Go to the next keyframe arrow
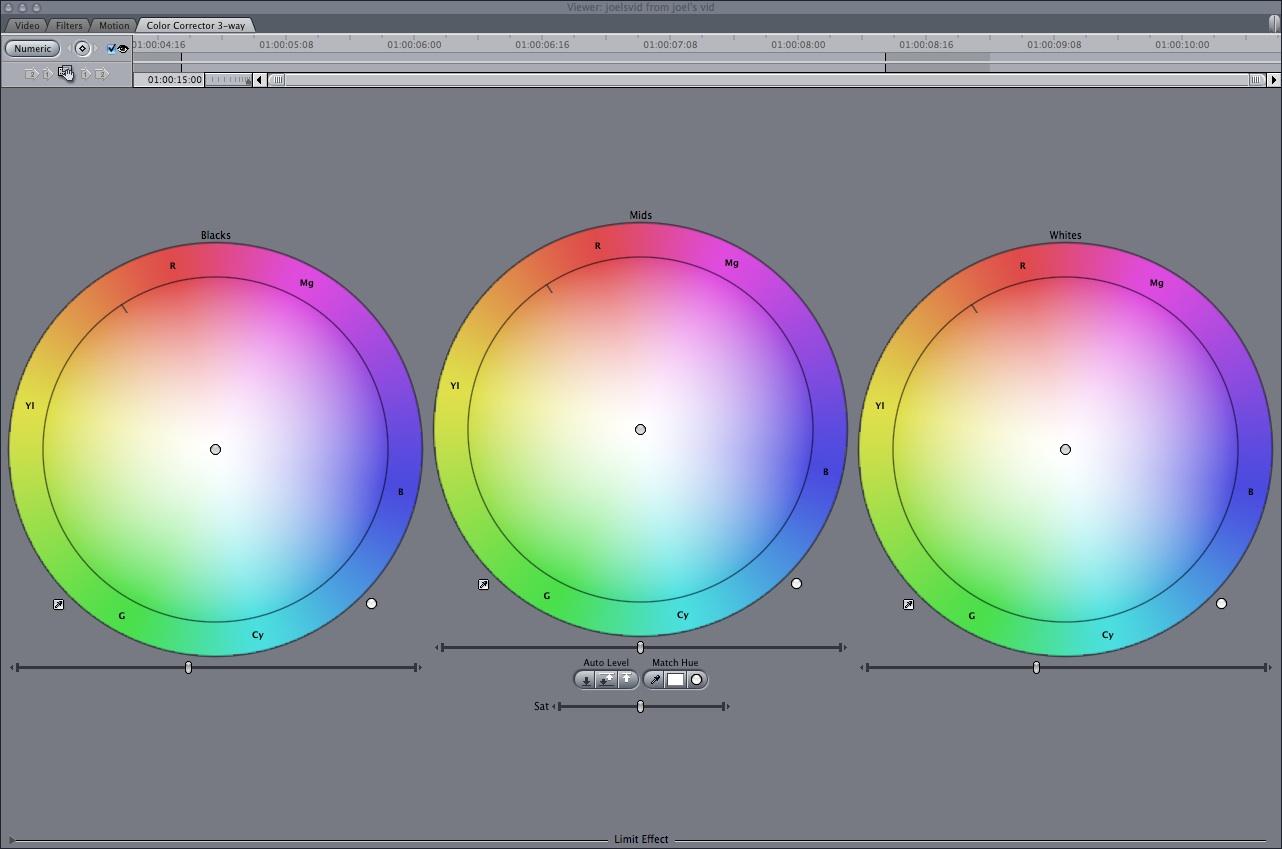1282x849 pixels. point(96,48)
